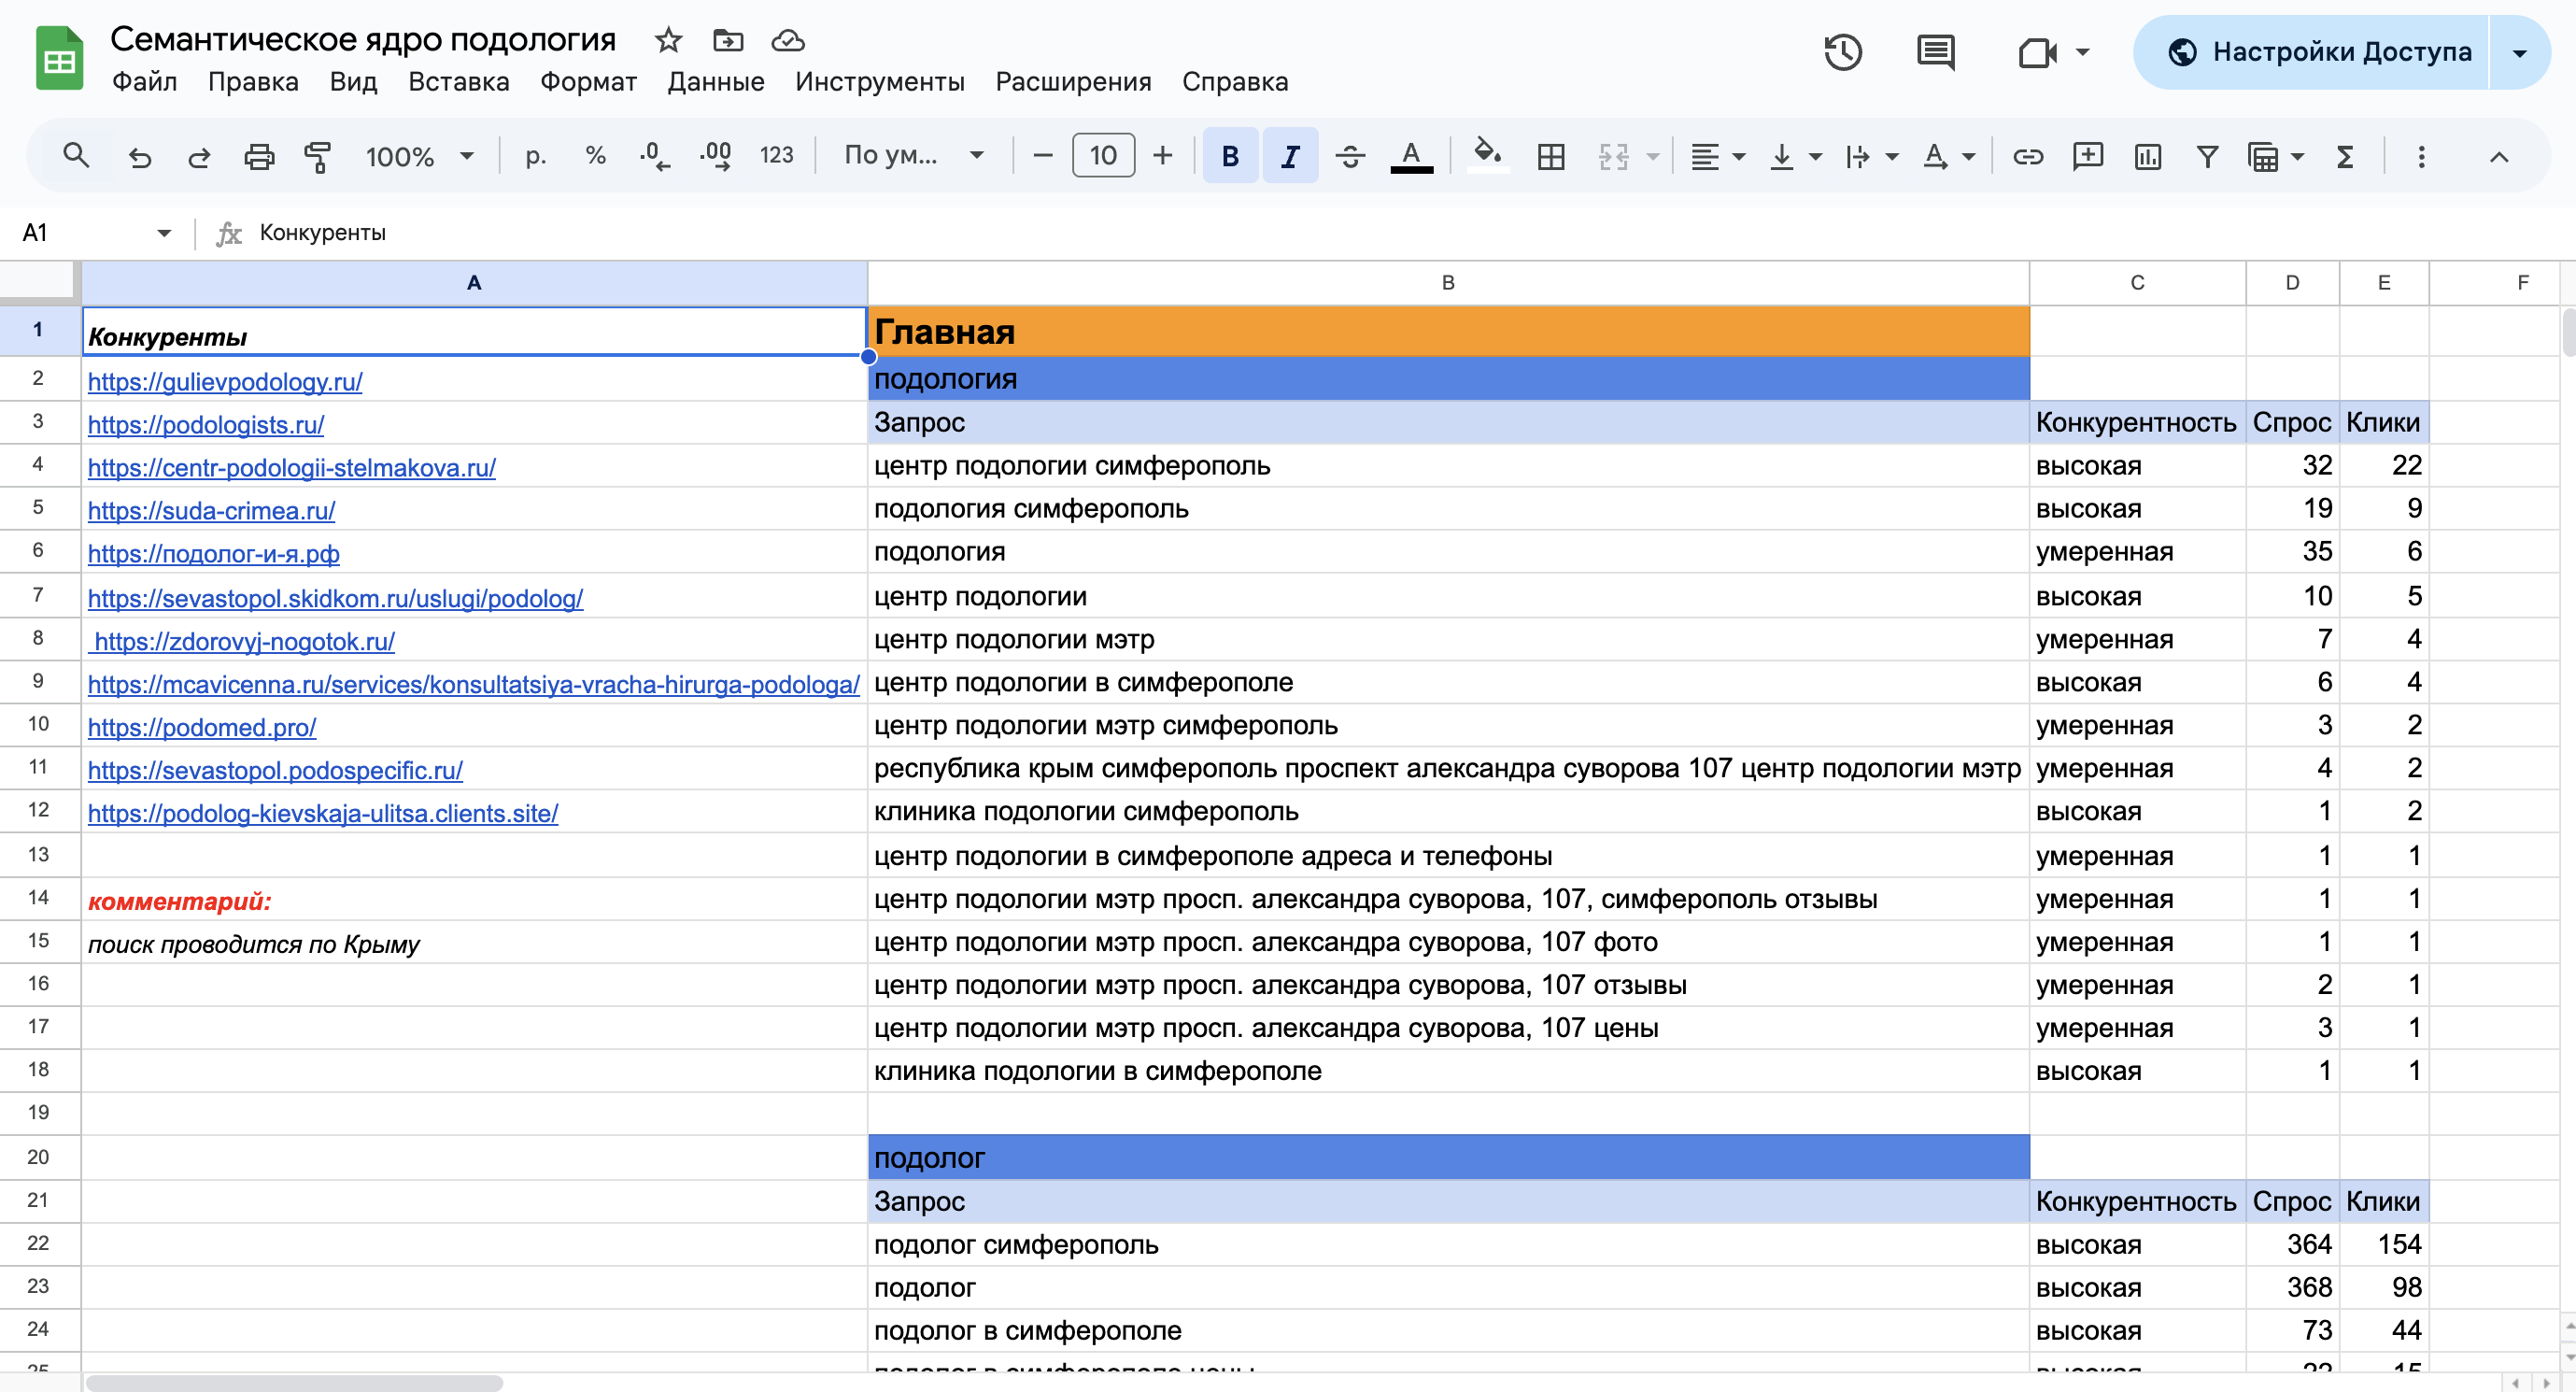Image resolution: width=2576 pixels, height=1392 pixels.
Task: Toggle bold formatting off
Action: click(1230, 157)
